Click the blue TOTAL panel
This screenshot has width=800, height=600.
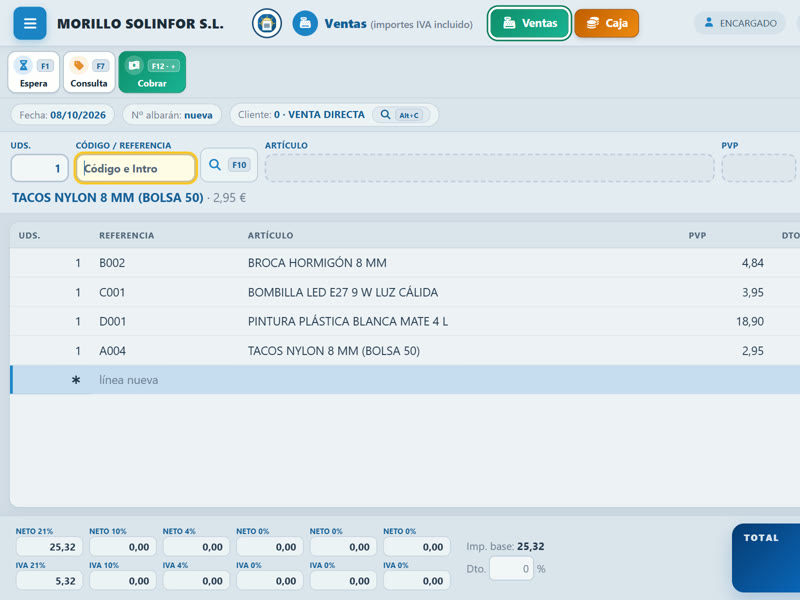766,558
